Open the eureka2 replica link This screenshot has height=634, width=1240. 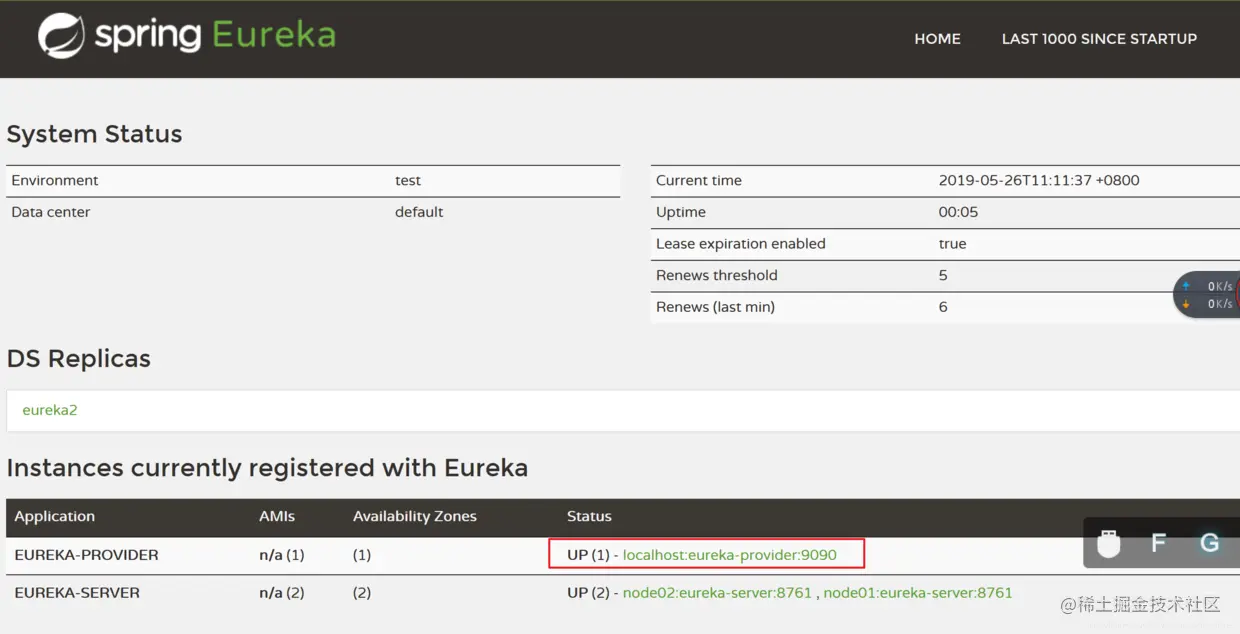coord(50,410)
